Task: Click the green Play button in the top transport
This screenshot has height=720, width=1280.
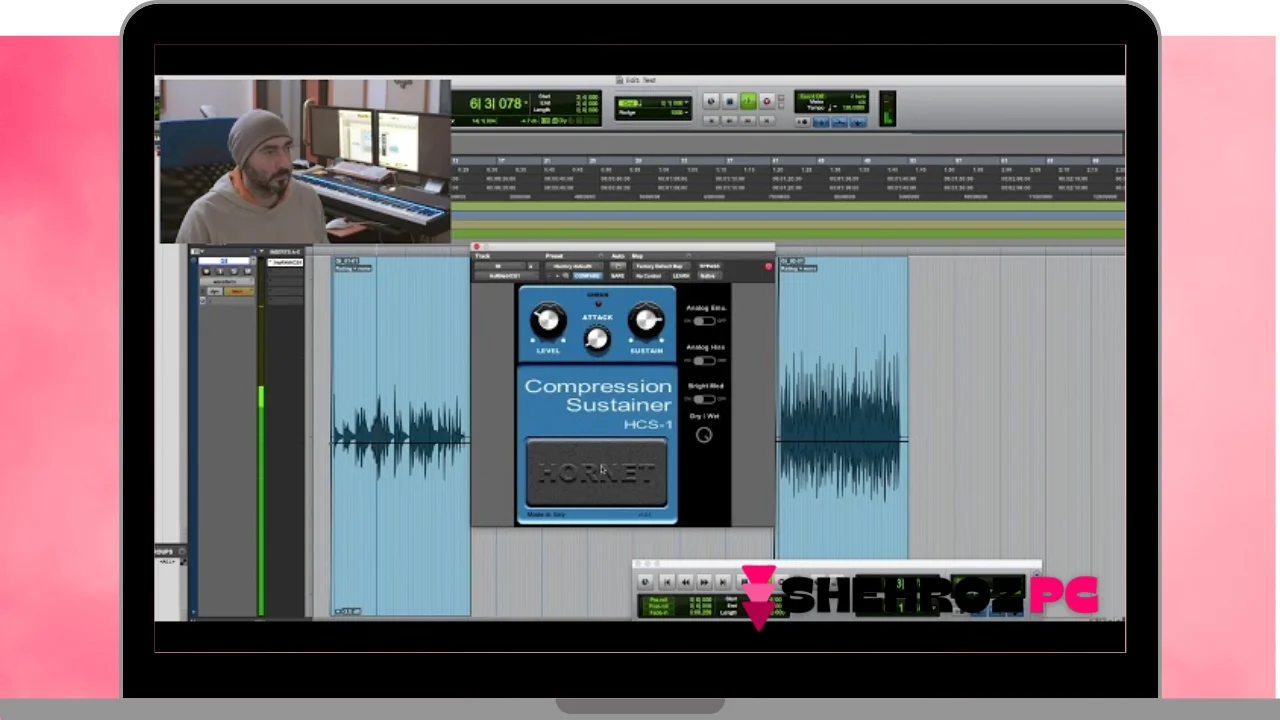Action: (749, 101)
